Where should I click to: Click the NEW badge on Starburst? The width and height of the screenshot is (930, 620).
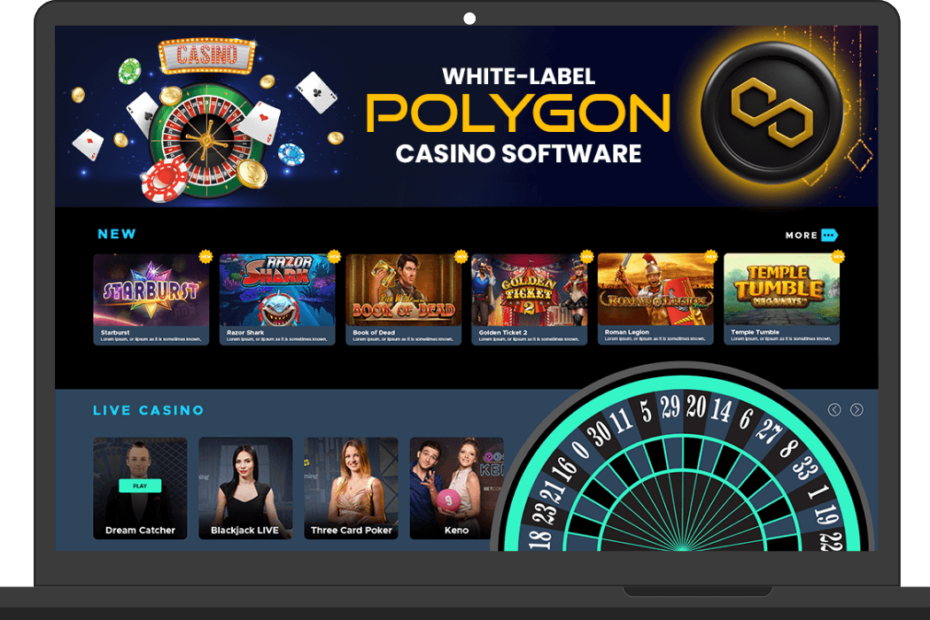tap(205, 256)
